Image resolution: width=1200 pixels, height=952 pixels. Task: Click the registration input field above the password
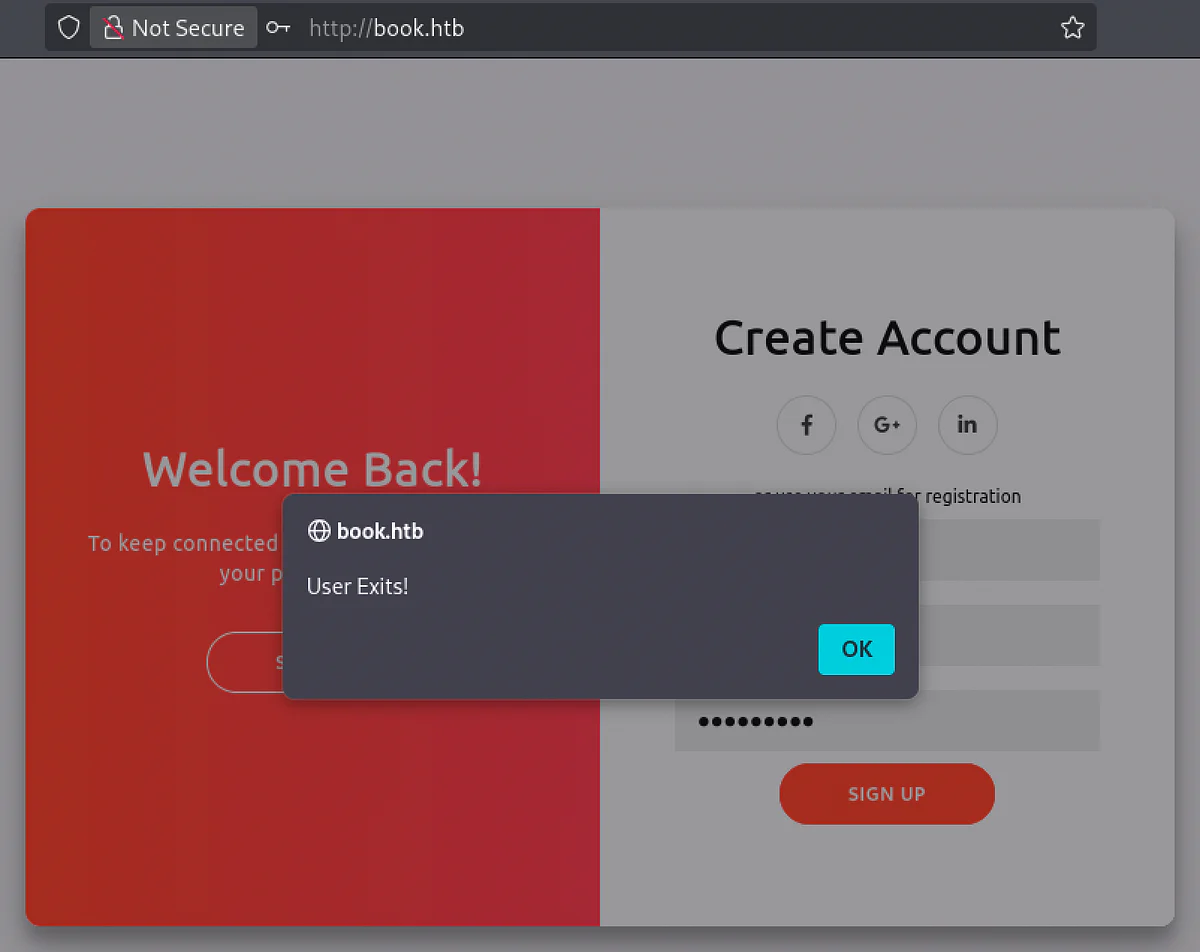pos(1009,635)
